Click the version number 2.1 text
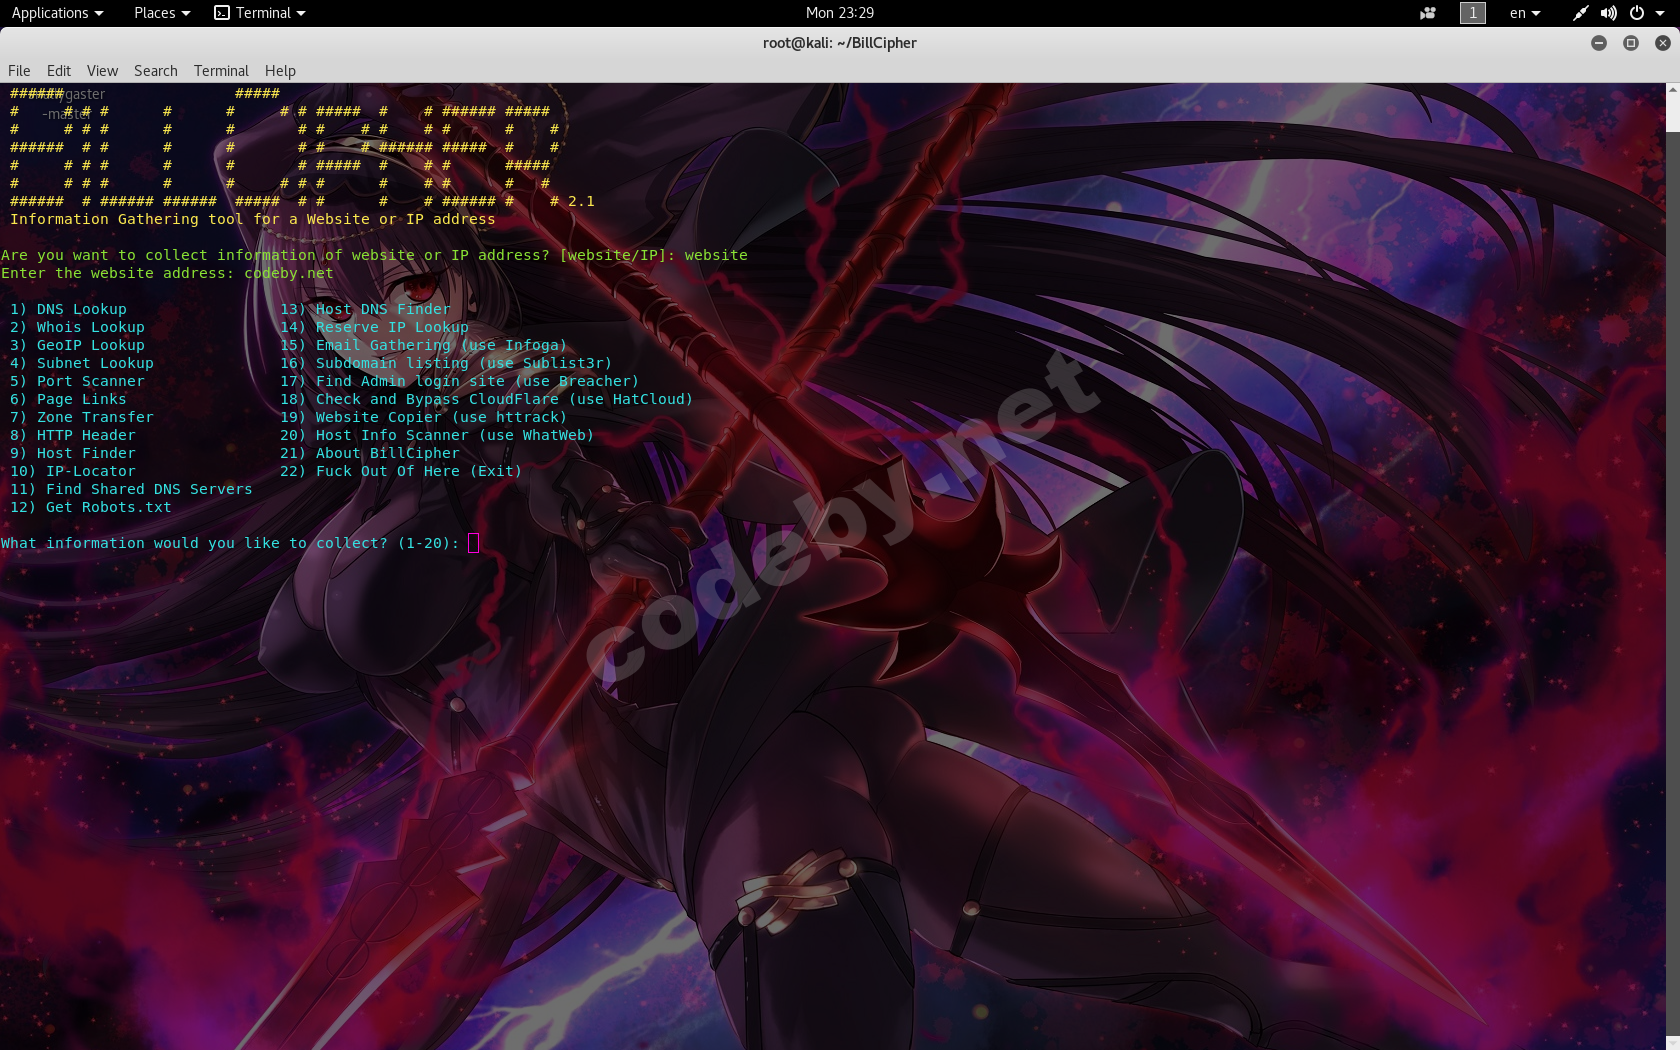This screenshot has width=1680, height=1050. (581, 201)
